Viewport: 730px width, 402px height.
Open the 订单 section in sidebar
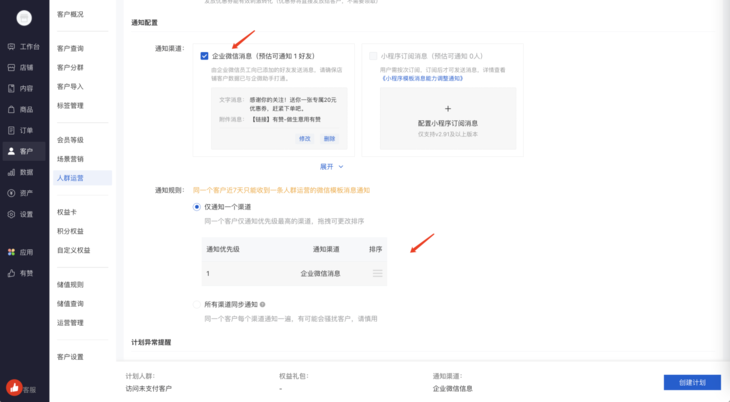click(24, 130)
